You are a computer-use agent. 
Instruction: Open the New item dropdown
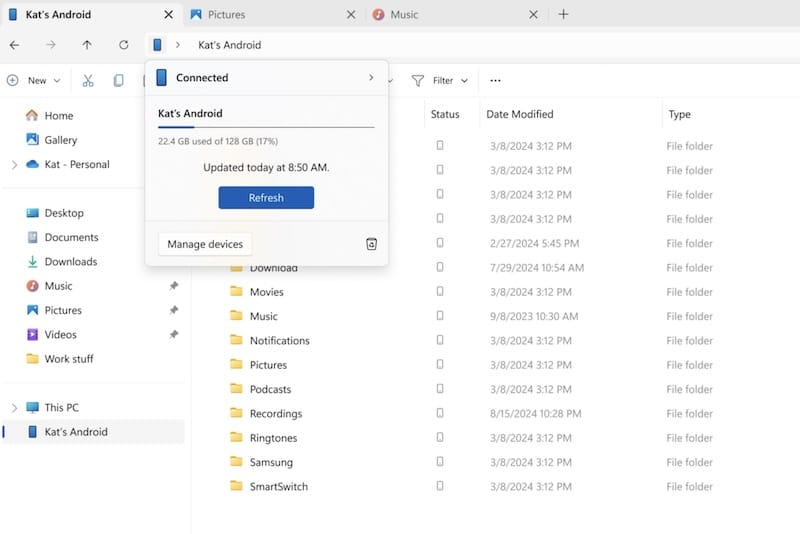34,81
